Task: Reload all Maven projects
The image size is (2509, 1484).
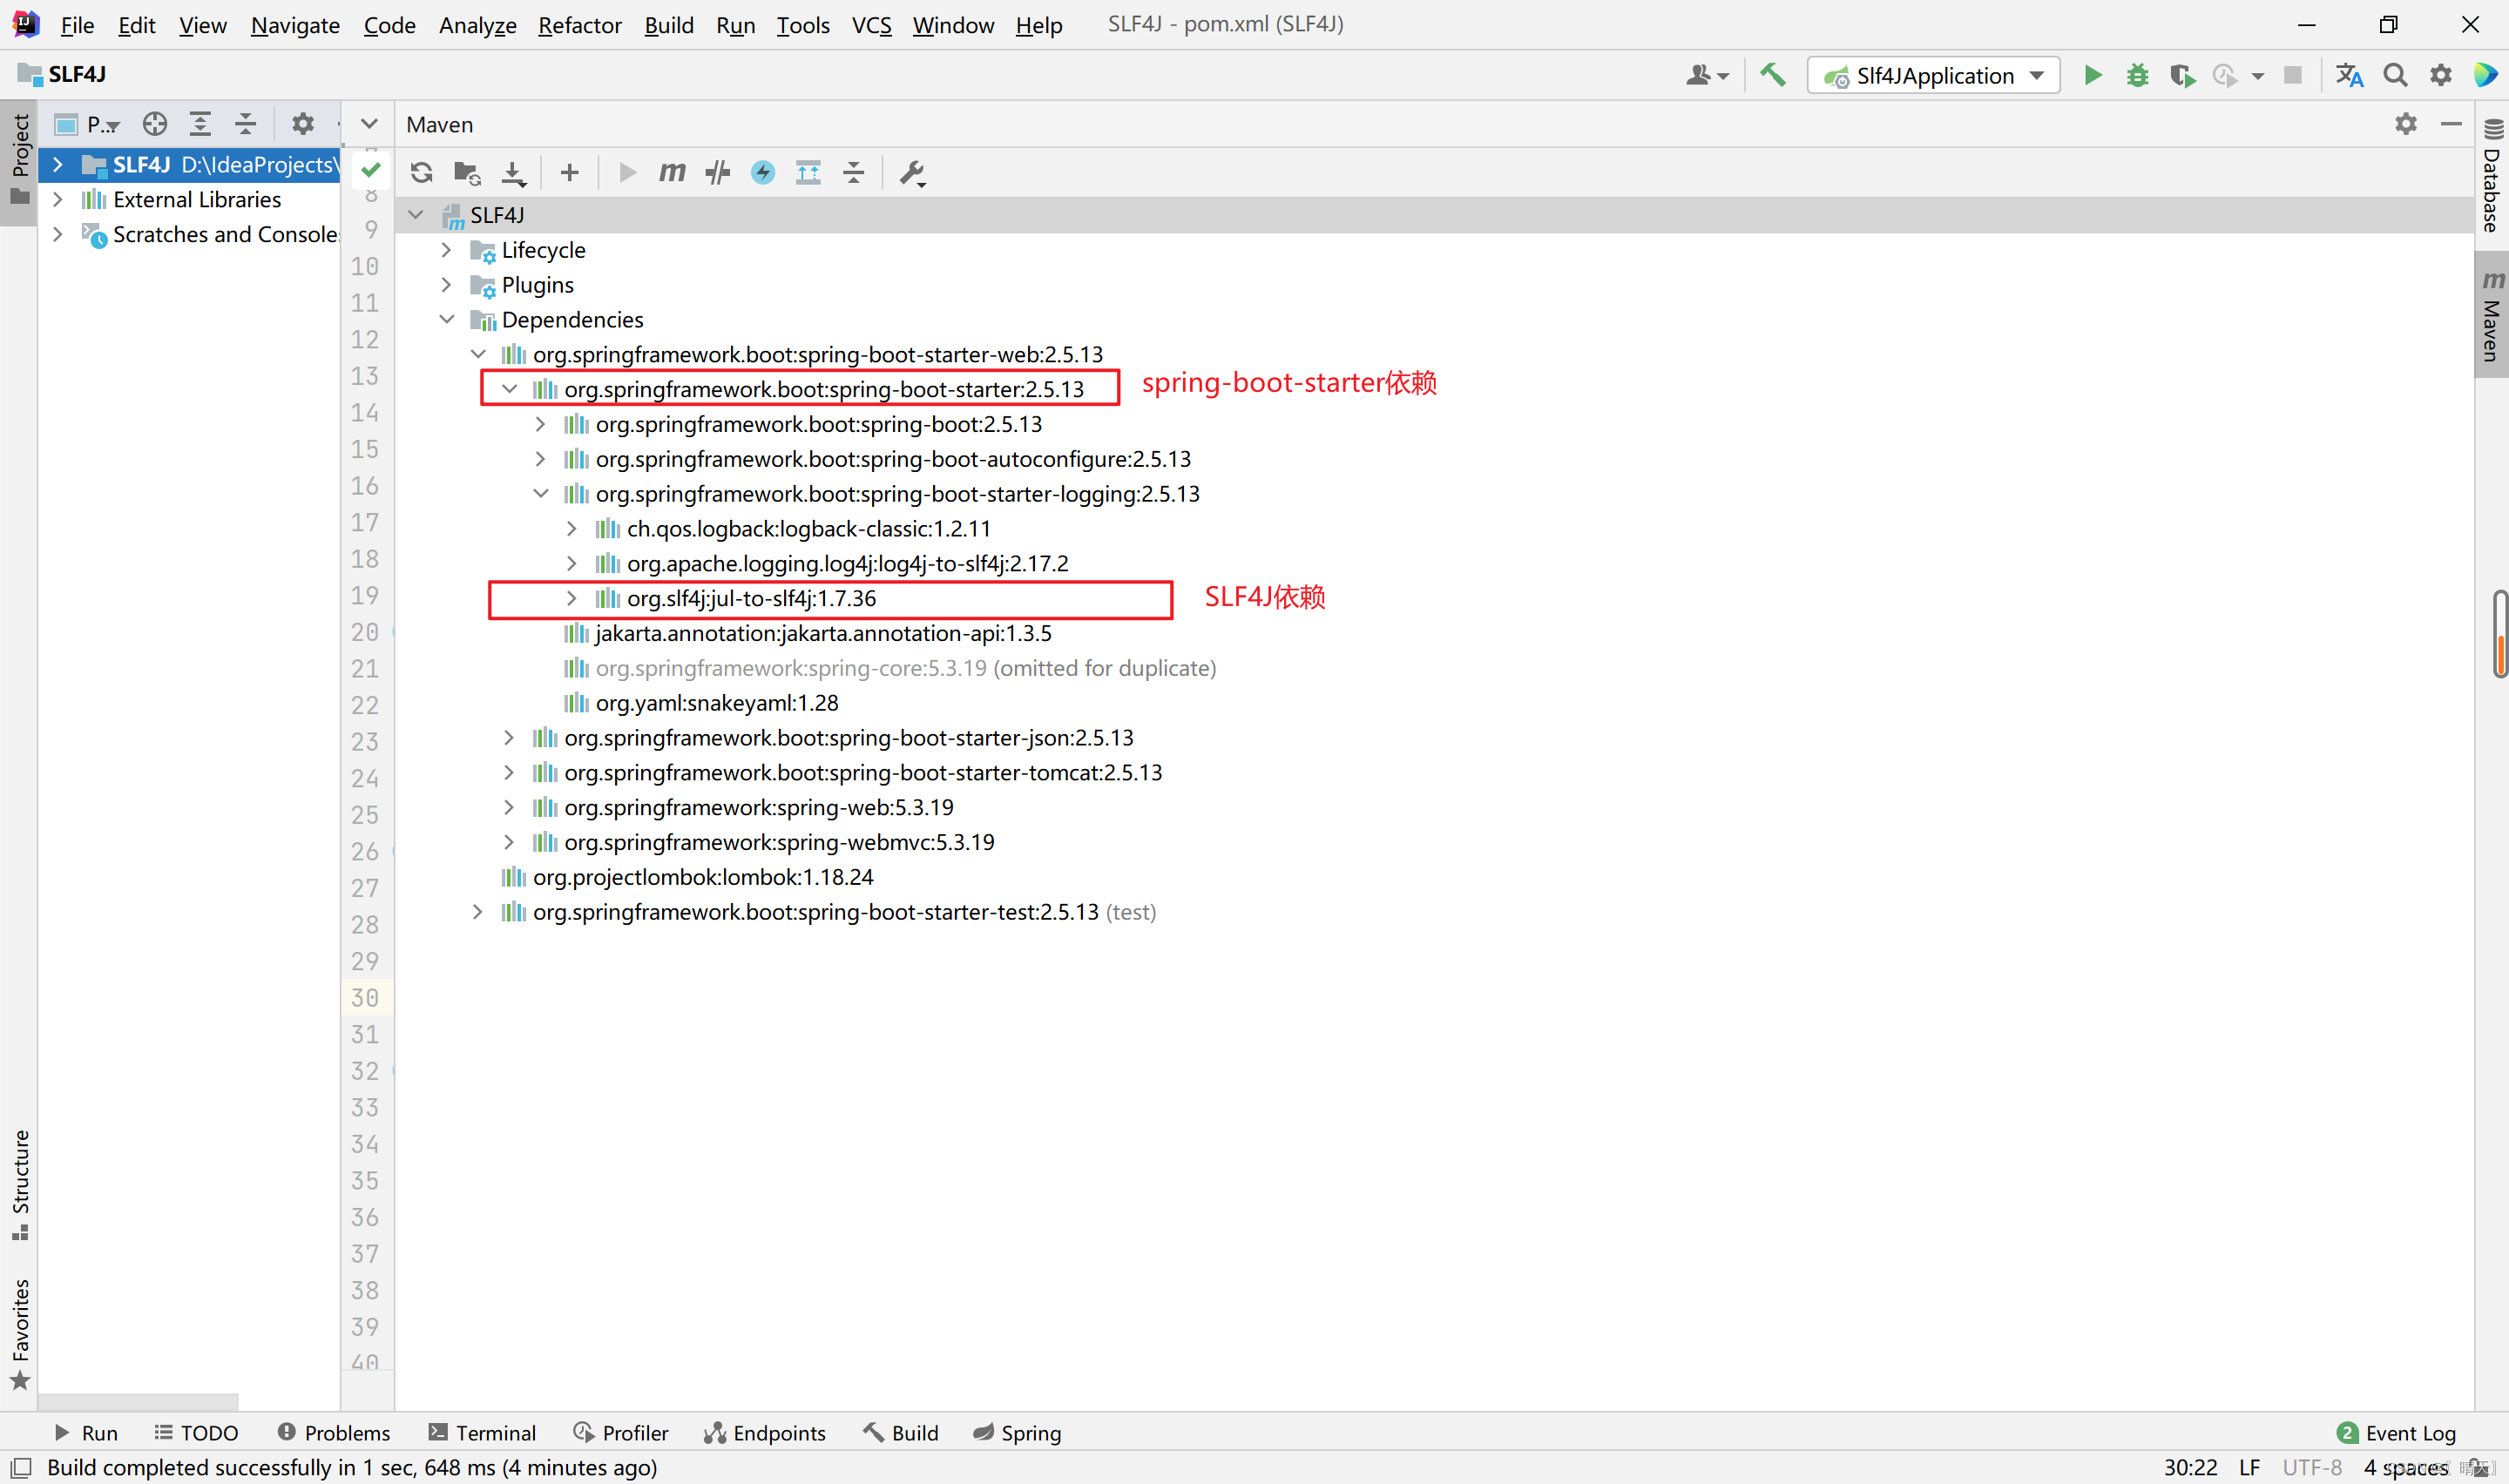Action: pyautogui.click(x=421, y=173)
